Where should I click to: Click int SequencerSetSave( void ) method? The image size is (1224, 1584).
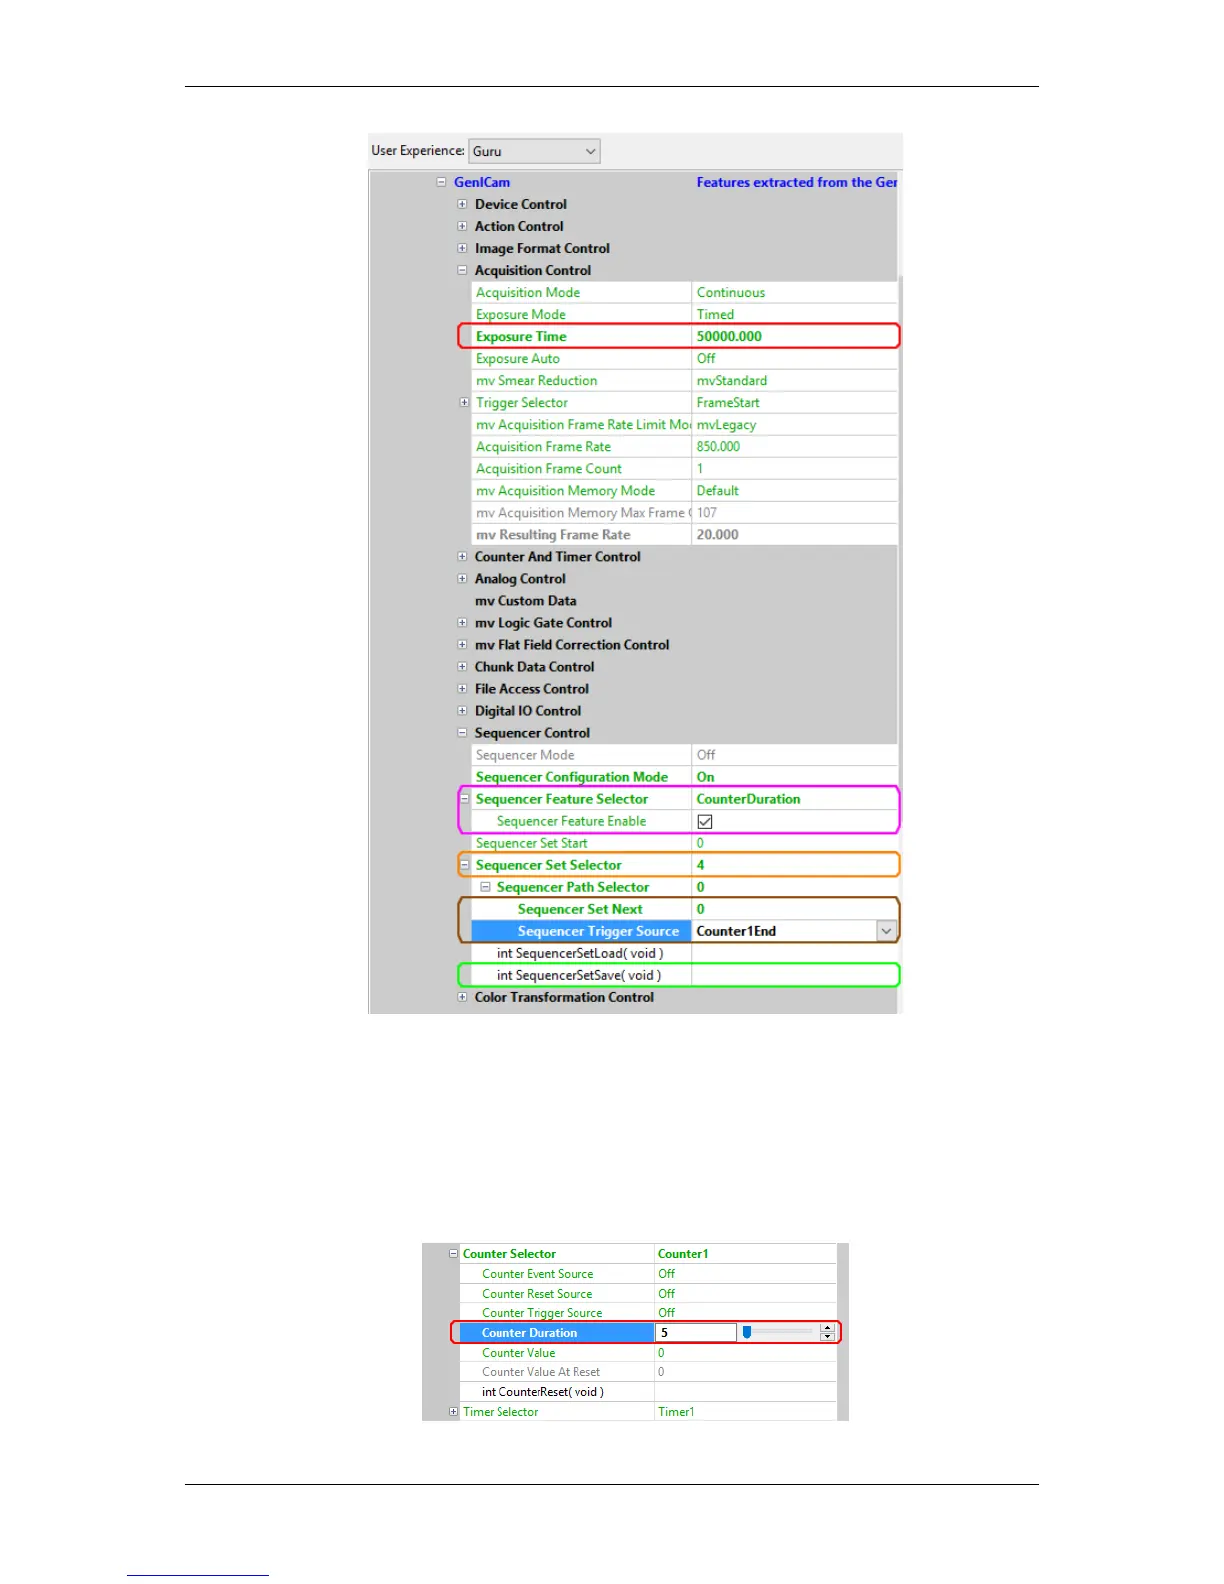coord(579,975)
